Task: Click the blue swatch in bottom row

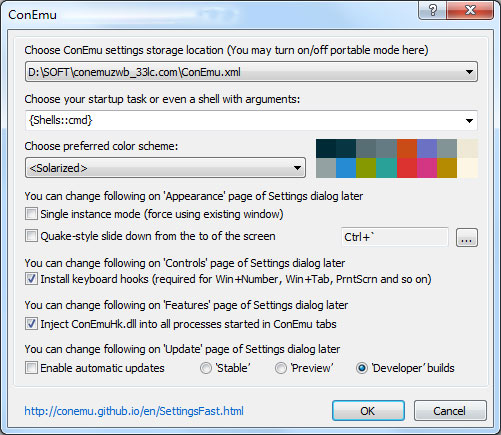Action: (x=346, y=168)
